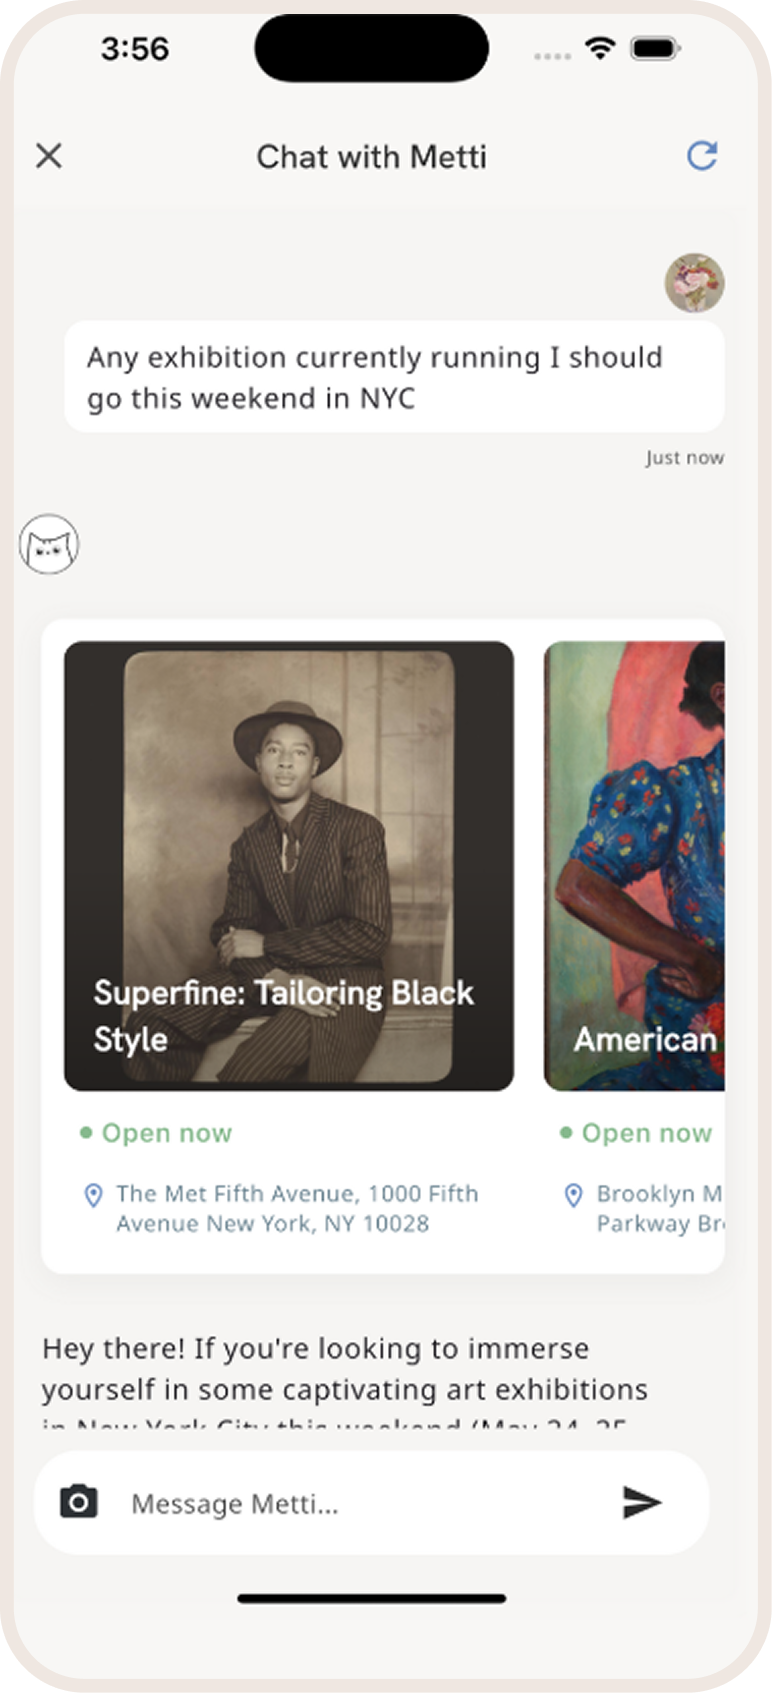The width and height of the screenshot is (772, 1693).
Task: Tap the Met Fifth Avenue address link
Action: click(296, 1208)
